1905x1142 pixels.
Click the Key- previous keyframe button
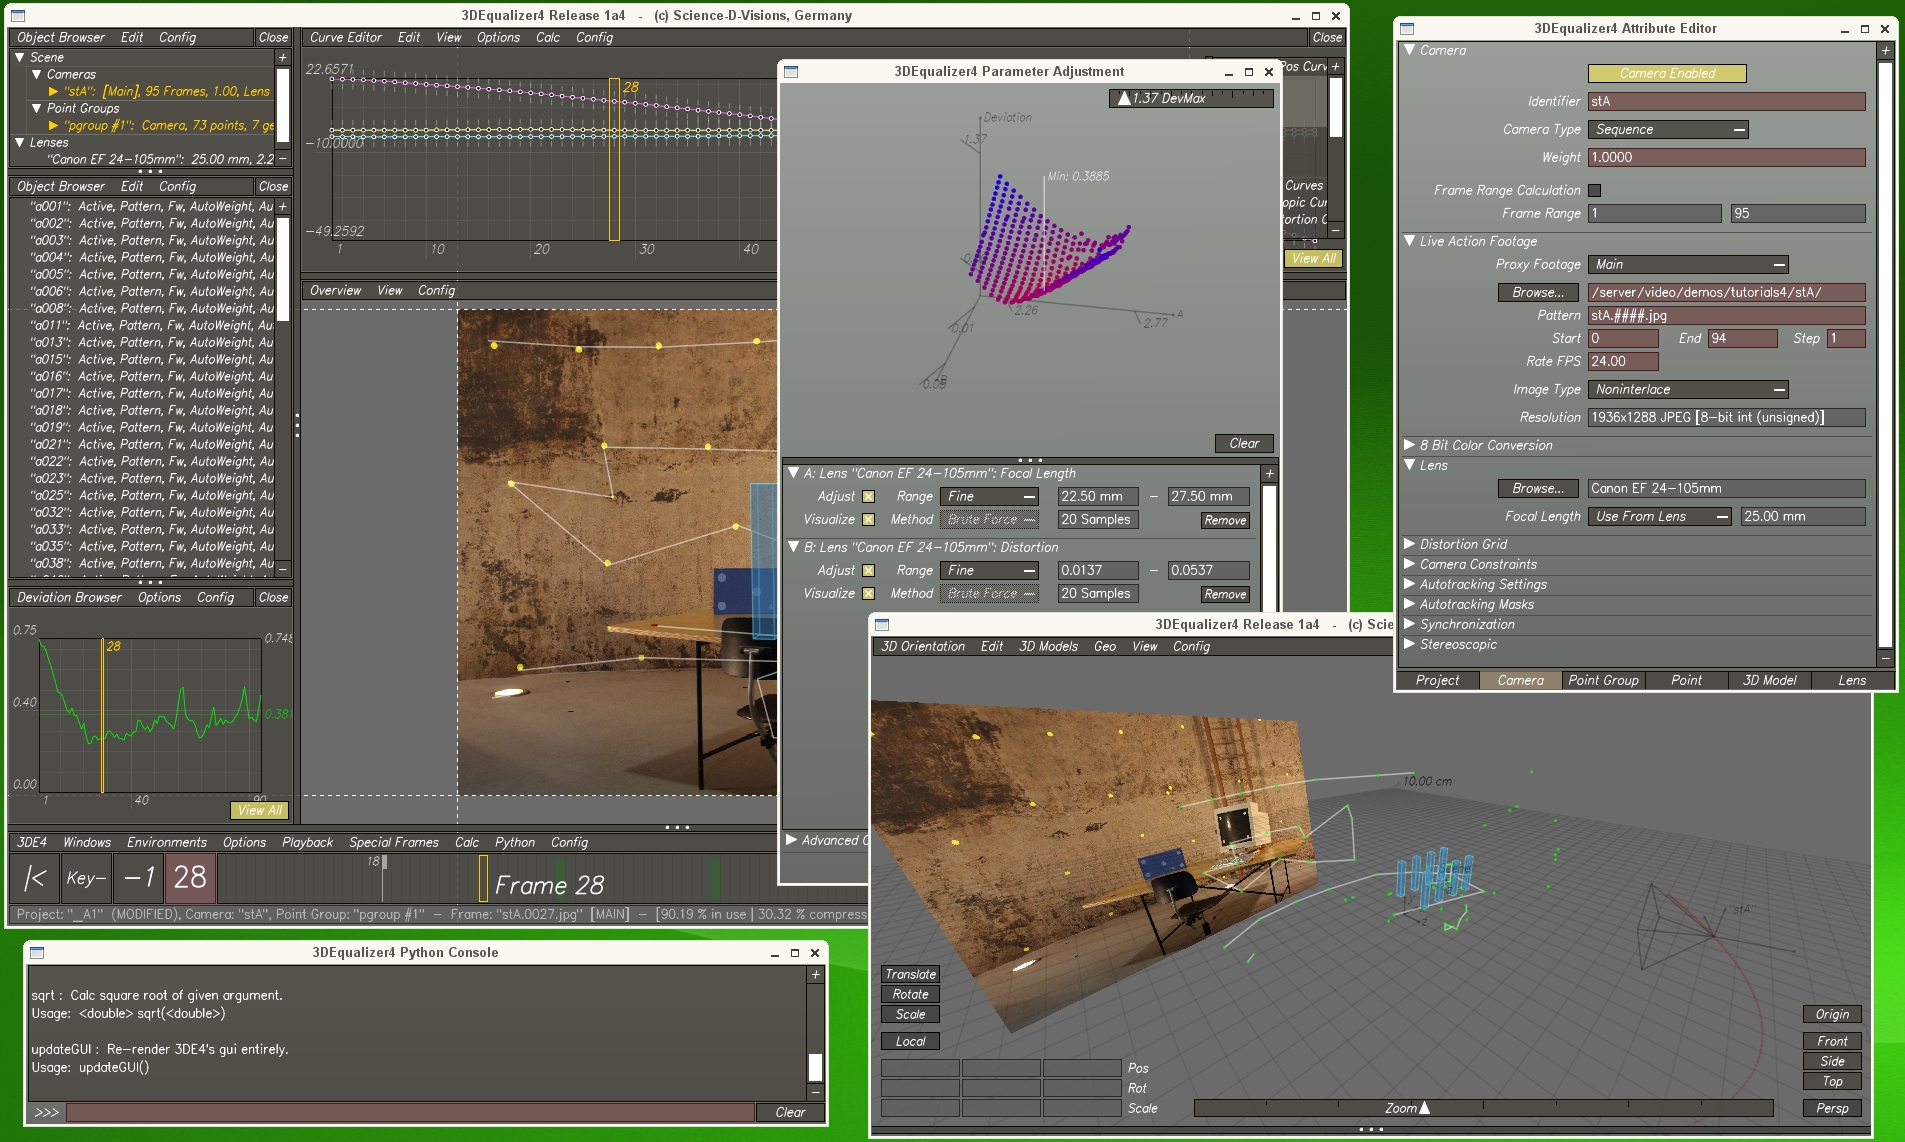pos(86,878)
